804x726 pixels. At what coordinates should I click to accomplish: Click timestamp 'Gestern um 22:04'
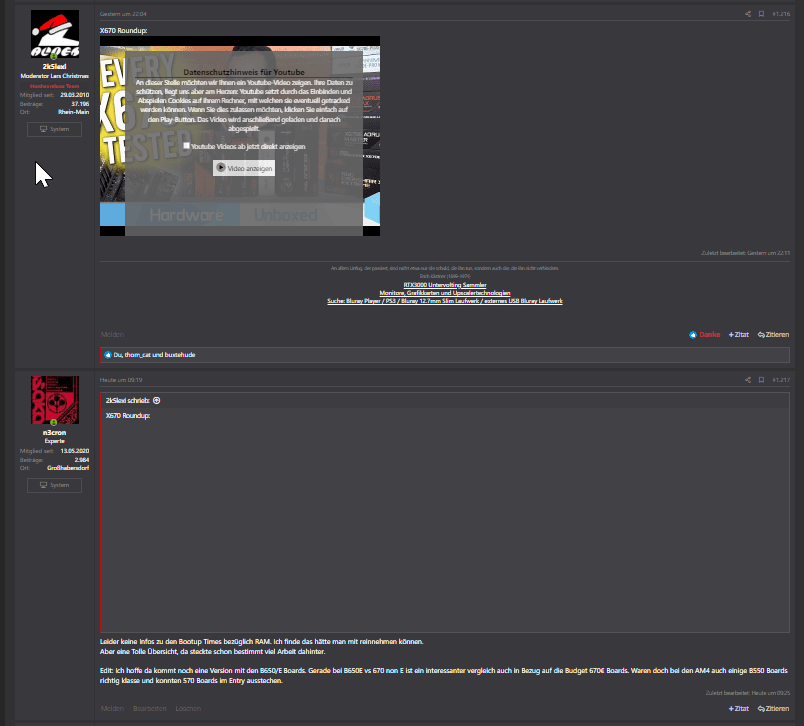click(123, 14)
